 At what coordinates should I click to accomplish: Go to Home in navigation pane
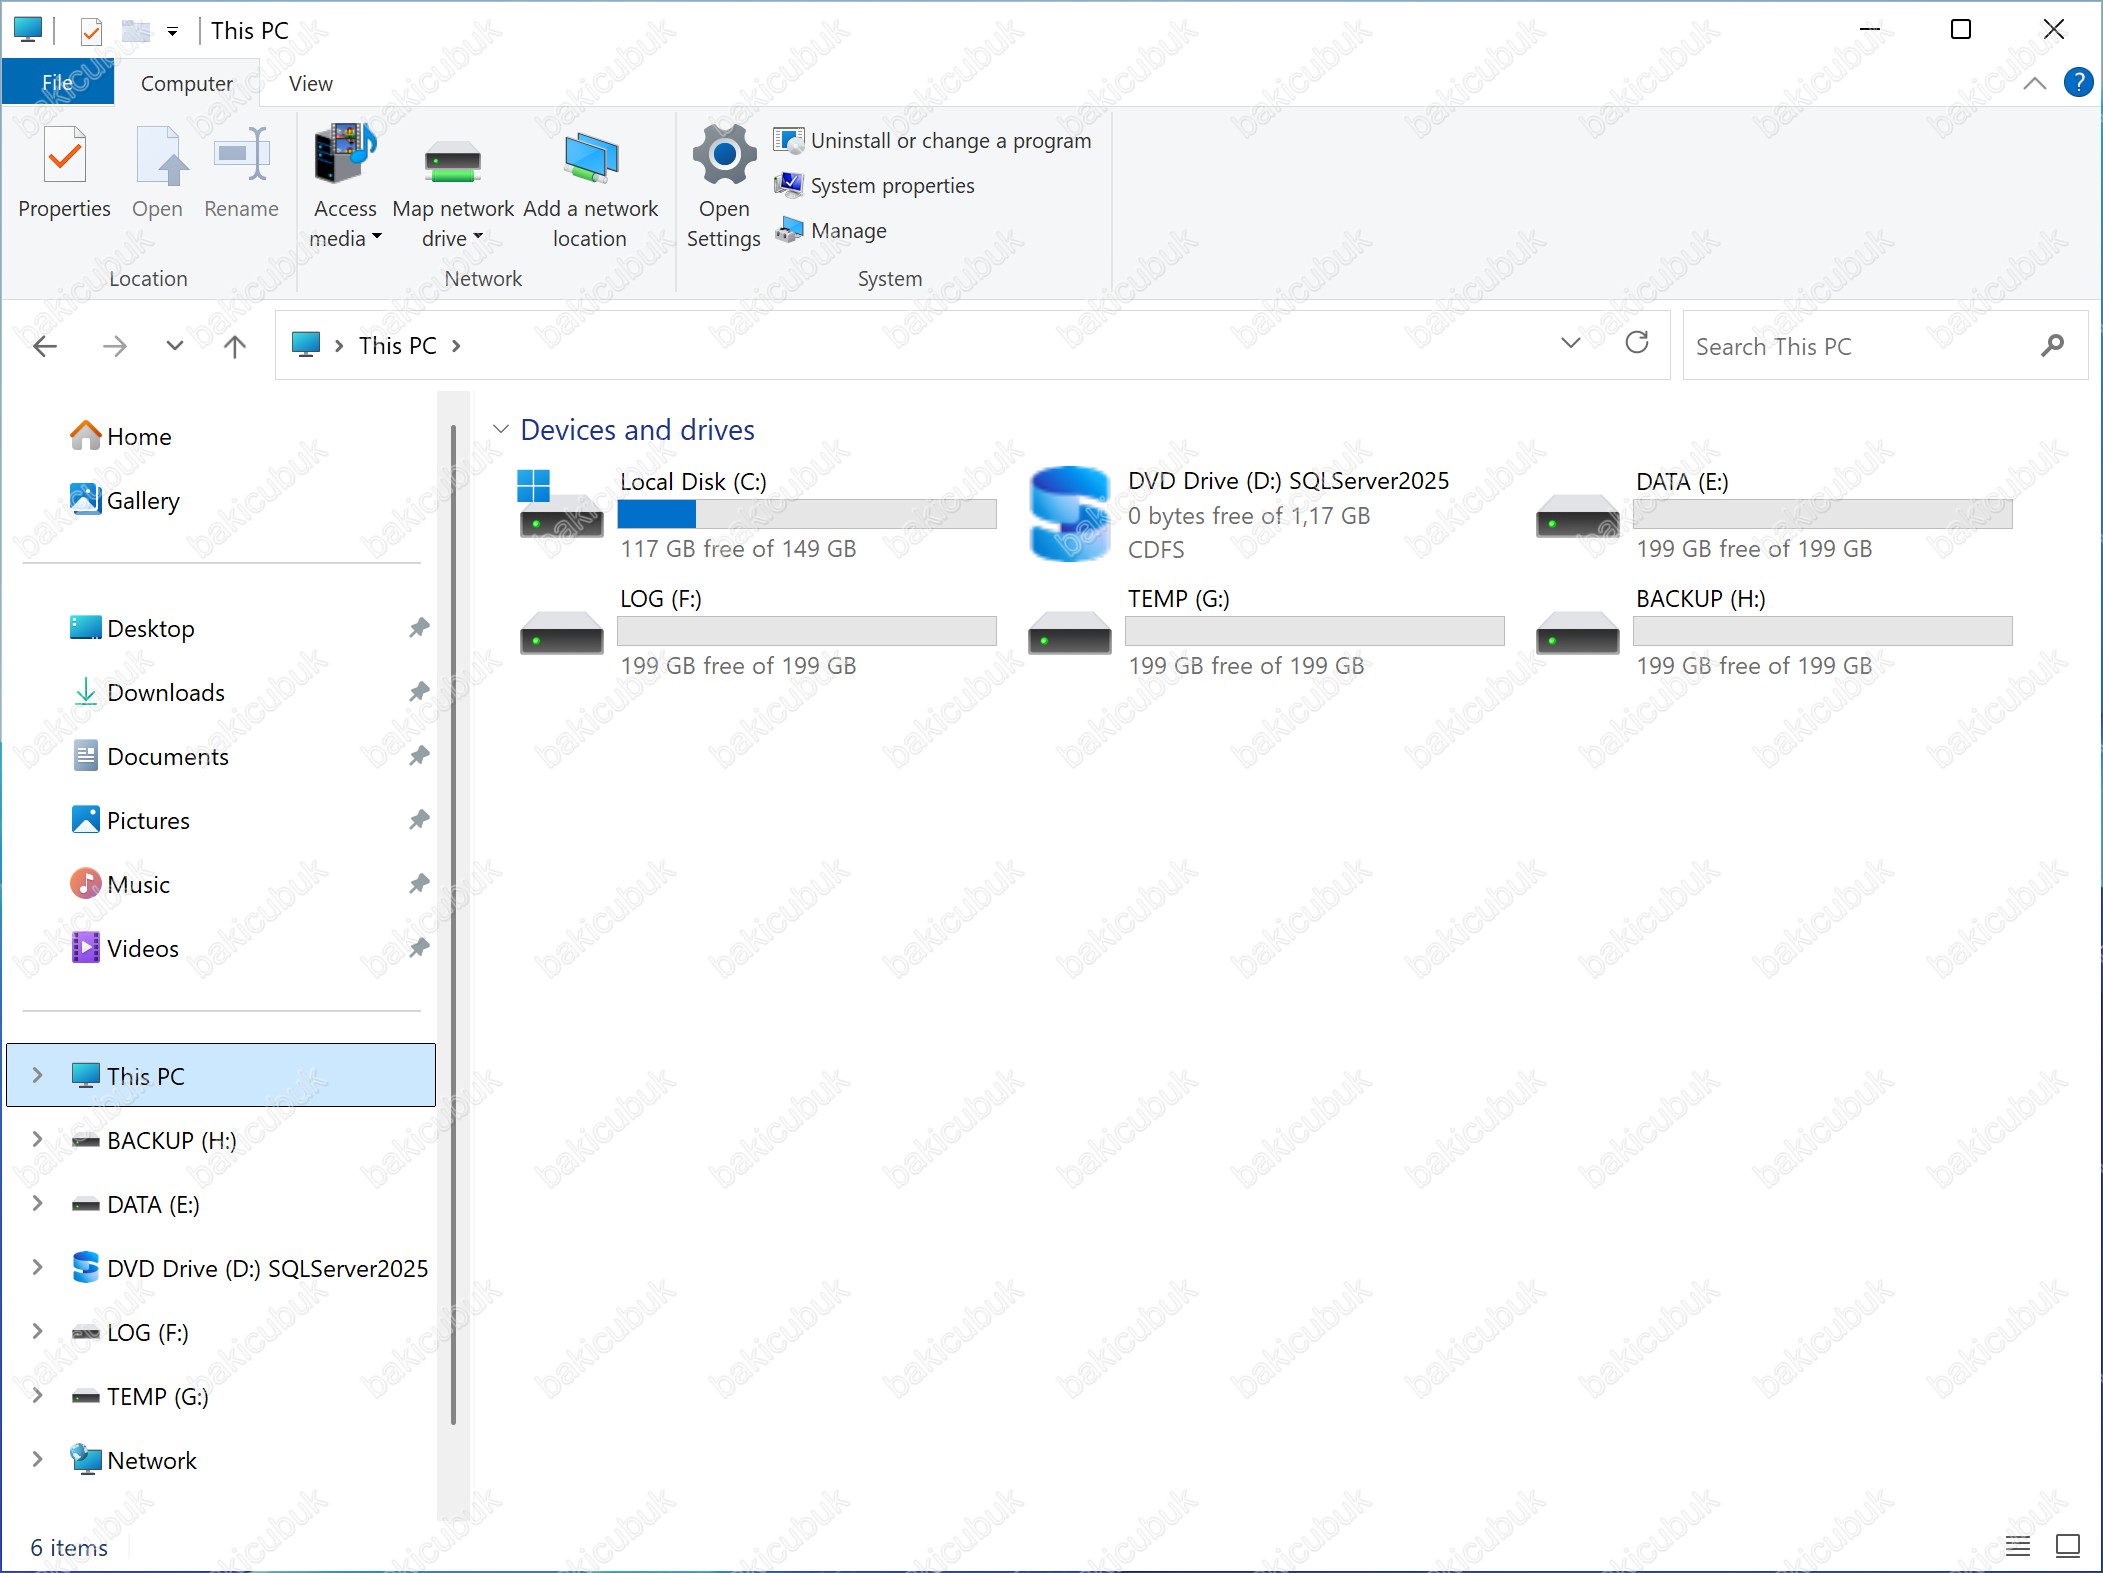pos(138,437)
